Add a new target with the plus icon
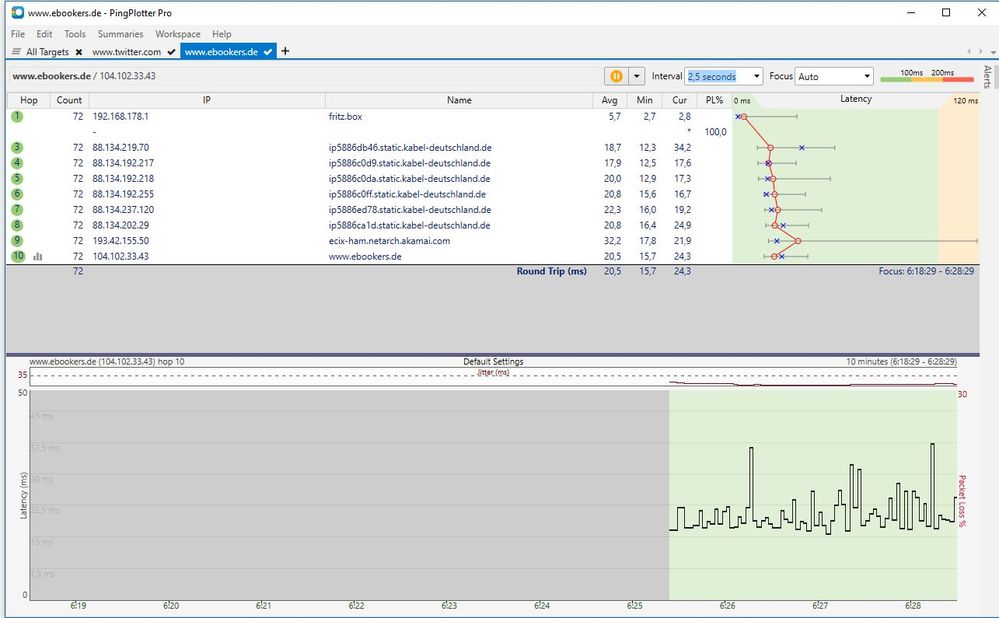This screenshot has height=618, width=999. click(285, 51)
